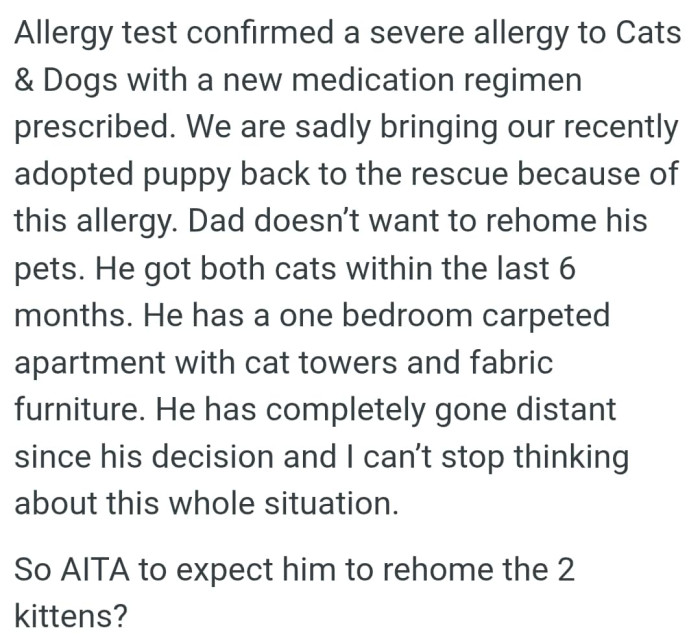Screen dimensions: 700x637
Task: Click the word "furniture."
Action: 79,410
